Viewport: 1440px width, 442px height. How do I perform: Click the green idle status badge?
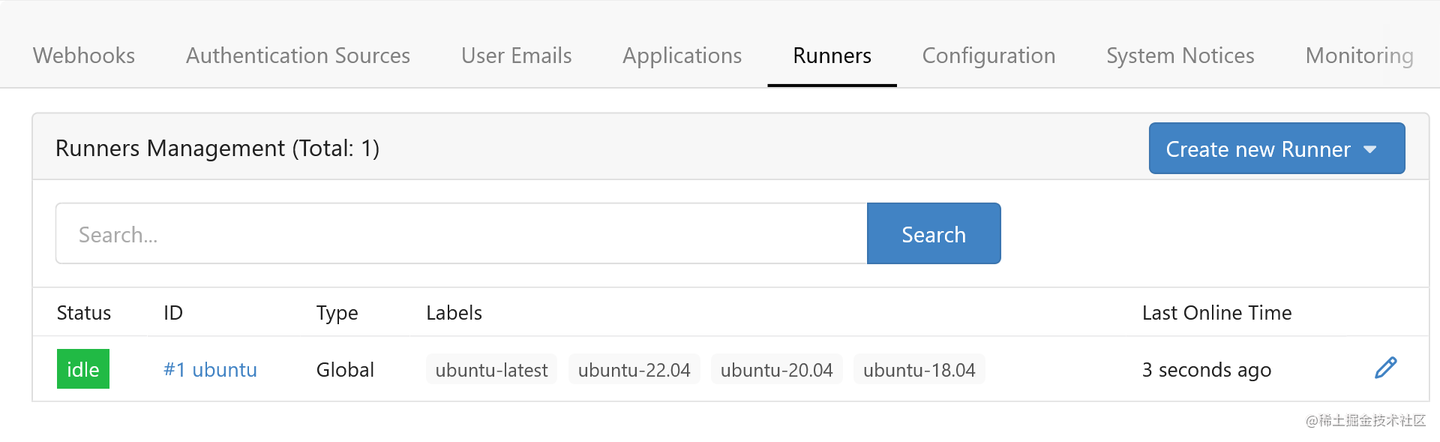[x=83, y=370]
